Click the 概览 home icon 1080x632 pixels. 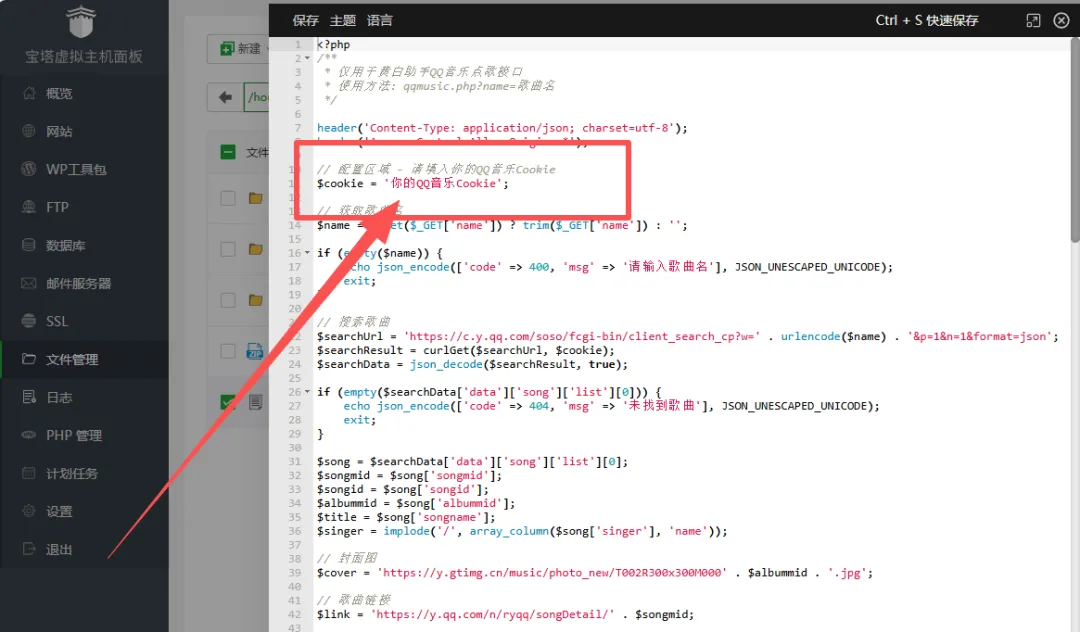click(x=29, y=93)
